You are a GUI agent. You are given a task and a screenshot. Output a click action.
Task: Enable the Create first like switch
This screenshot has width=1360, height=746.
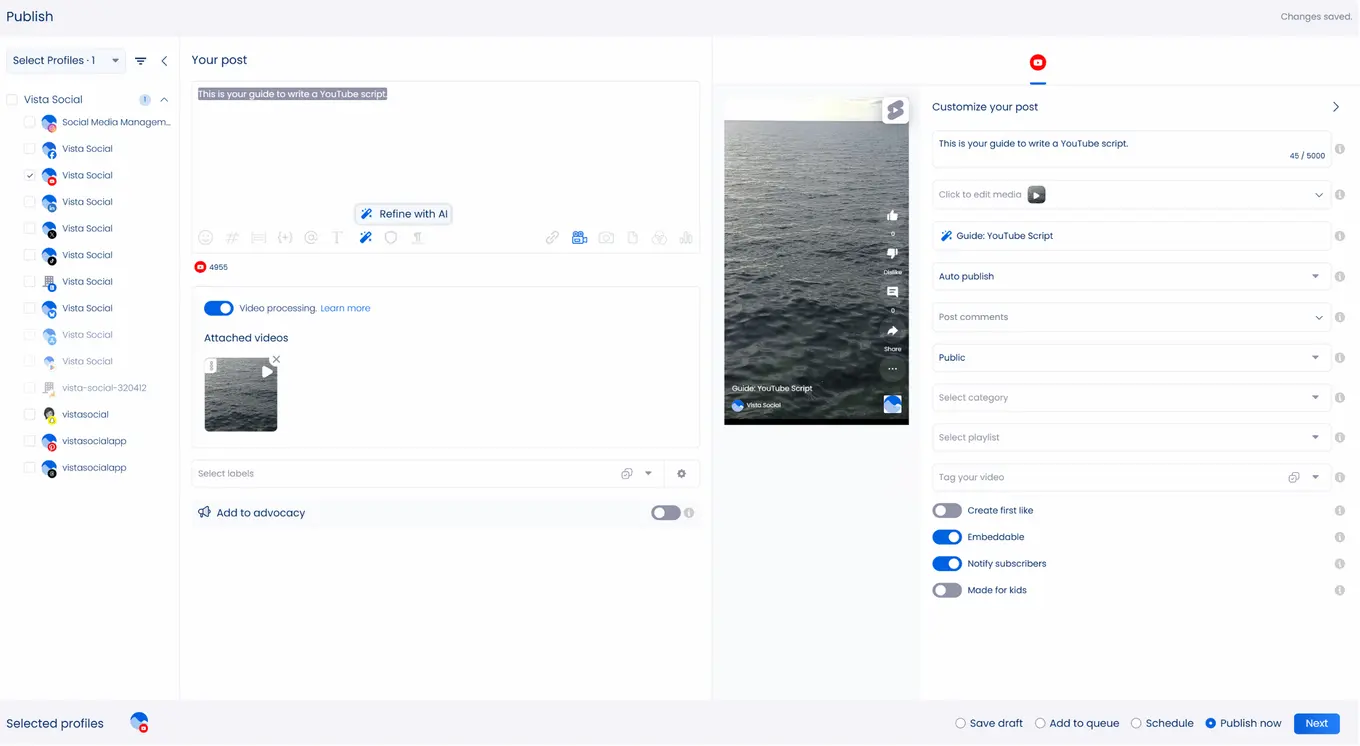pyautogui.click(x=946, y=511)
